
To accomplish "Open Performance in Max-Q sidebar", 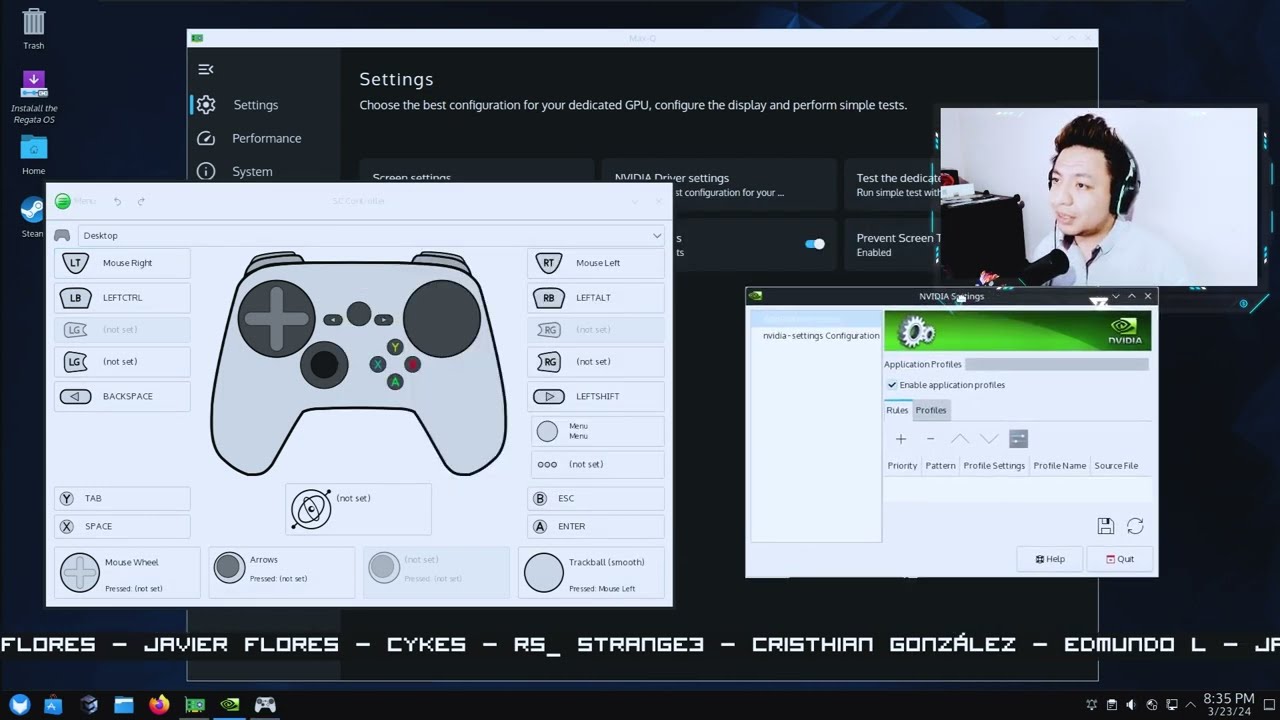I will pyautogui.click(x=266, y=138).
